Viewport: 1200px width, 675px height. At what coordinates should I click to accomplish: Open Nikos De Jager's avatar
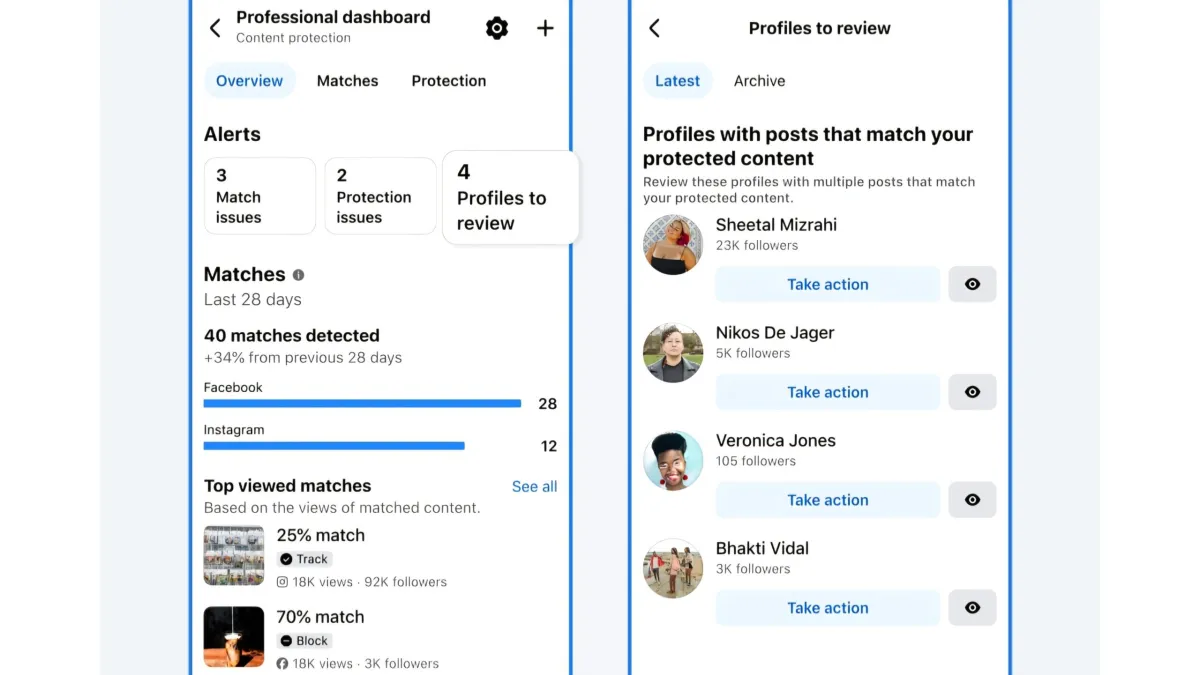(x=673, y=353)
